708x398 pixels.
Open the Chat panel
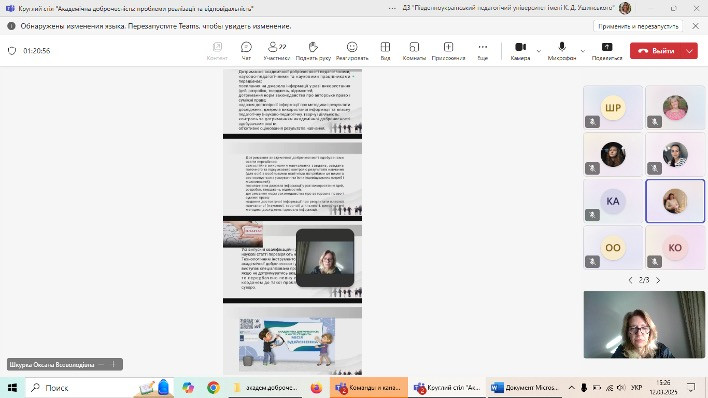tap(246, 51)
